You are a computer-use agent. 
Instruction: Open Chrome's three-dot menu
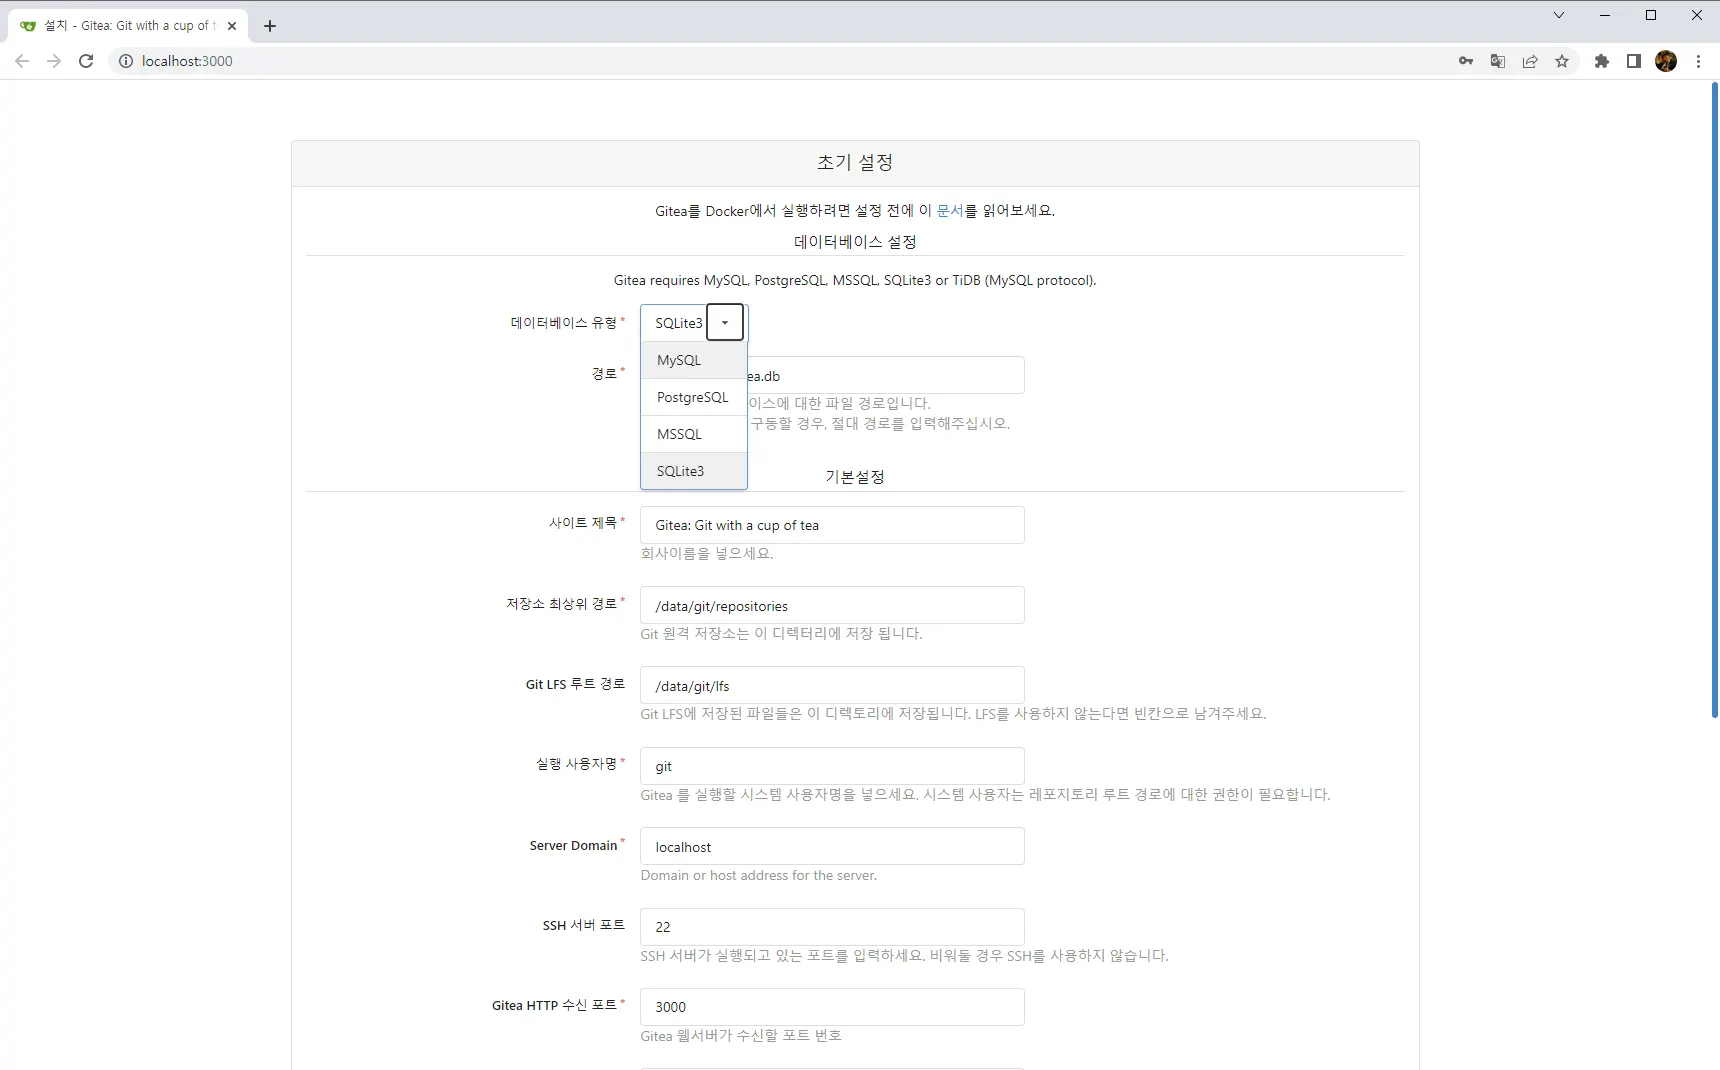pos(1698,61)
